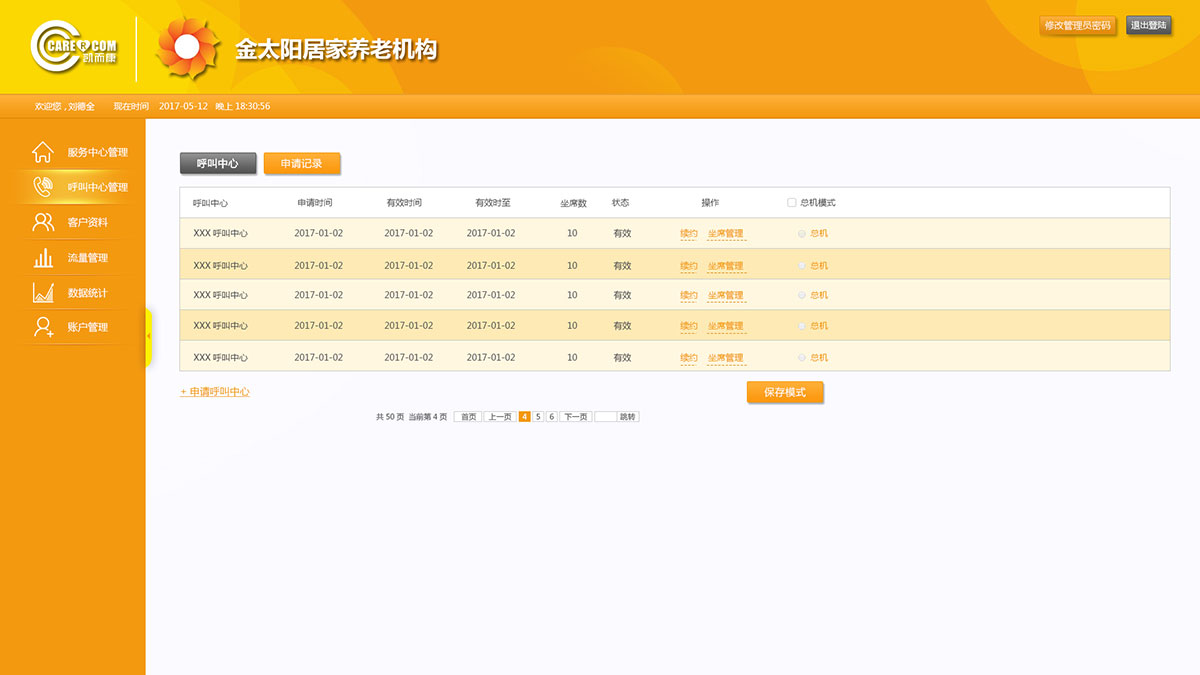Image resolution: width=1200 pixels, height=675 pixels.
Task: Click the 退出登陆 button
Action: (1148, 25)
